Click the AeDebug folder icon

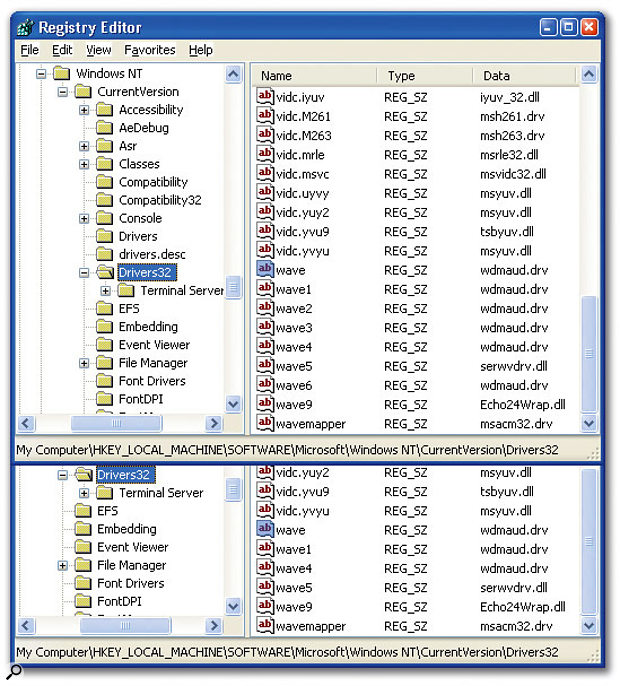coord(105,128)
